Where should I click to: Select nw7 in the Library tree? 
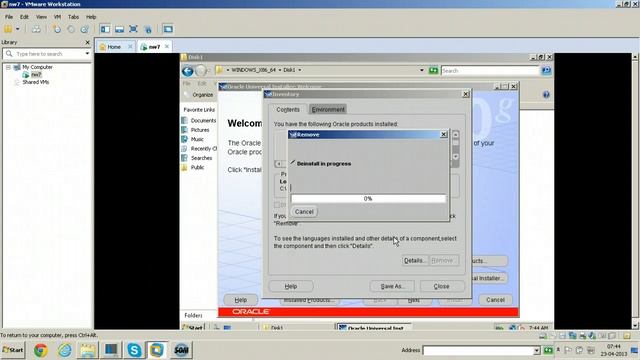click(36, 74)
